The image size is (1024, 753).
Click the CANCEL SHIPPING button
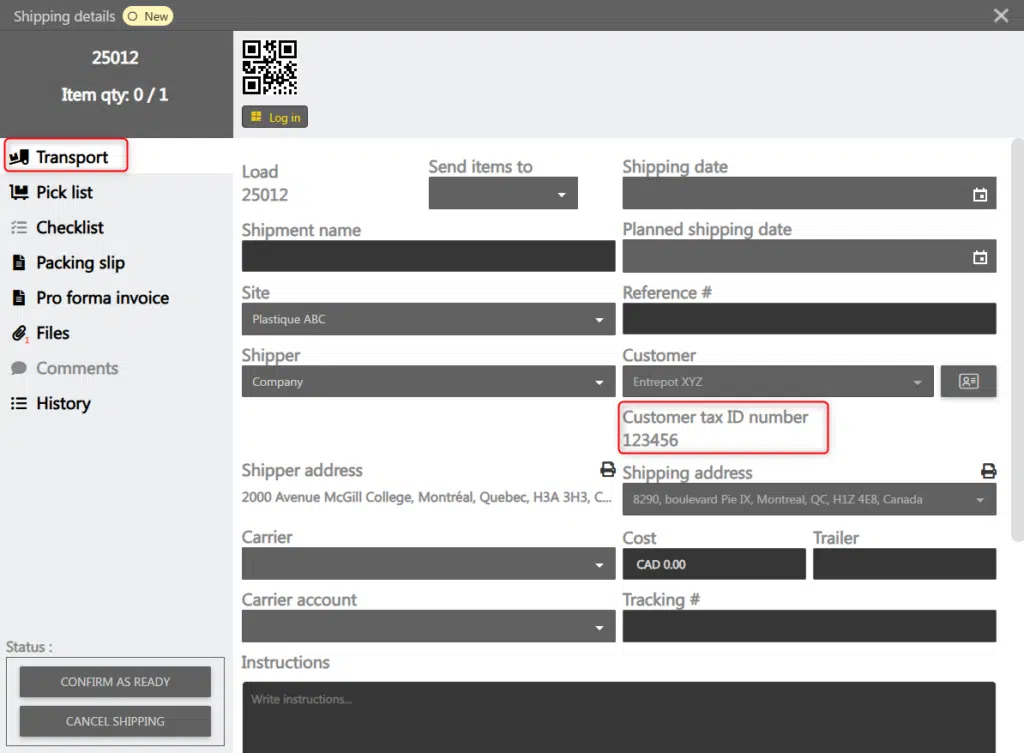pyautogui.click(x=115, y=721)
